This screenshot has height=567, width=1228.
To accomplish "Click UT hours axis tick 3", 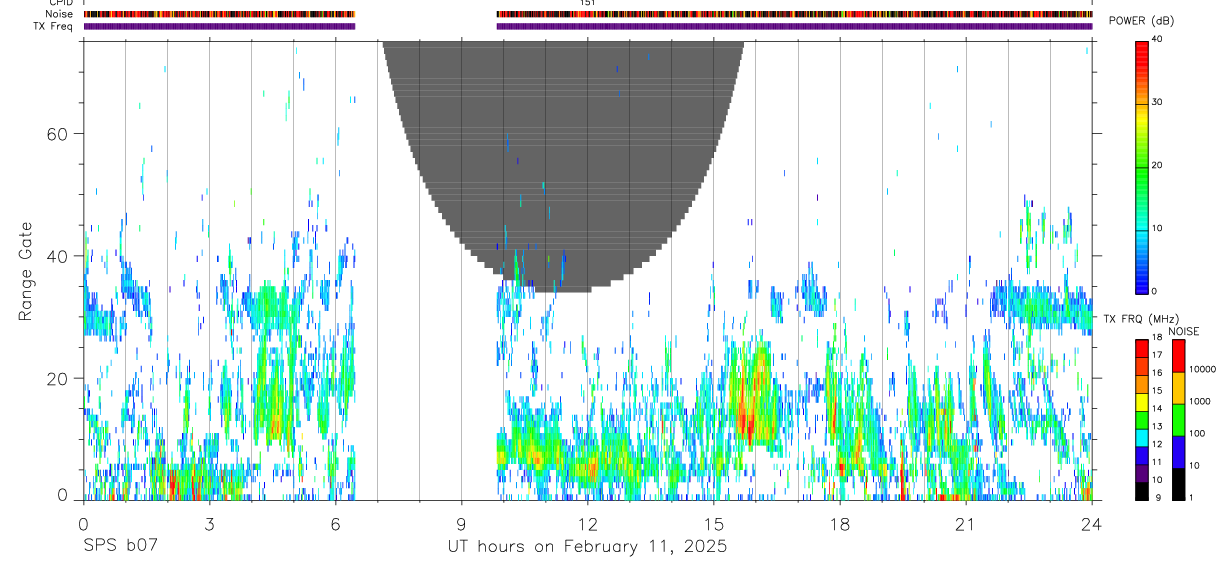I will coord(209,523).
